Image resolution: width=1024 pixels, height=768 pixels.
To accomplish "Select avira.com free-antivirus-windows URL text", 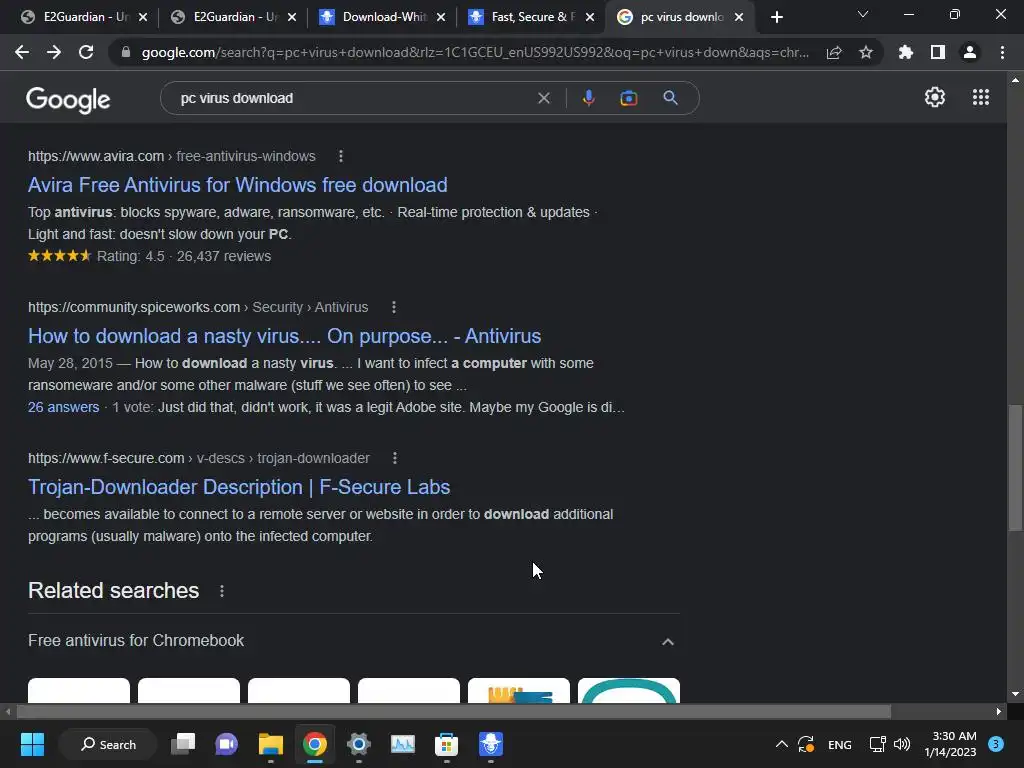I will (x=172, y=156).
